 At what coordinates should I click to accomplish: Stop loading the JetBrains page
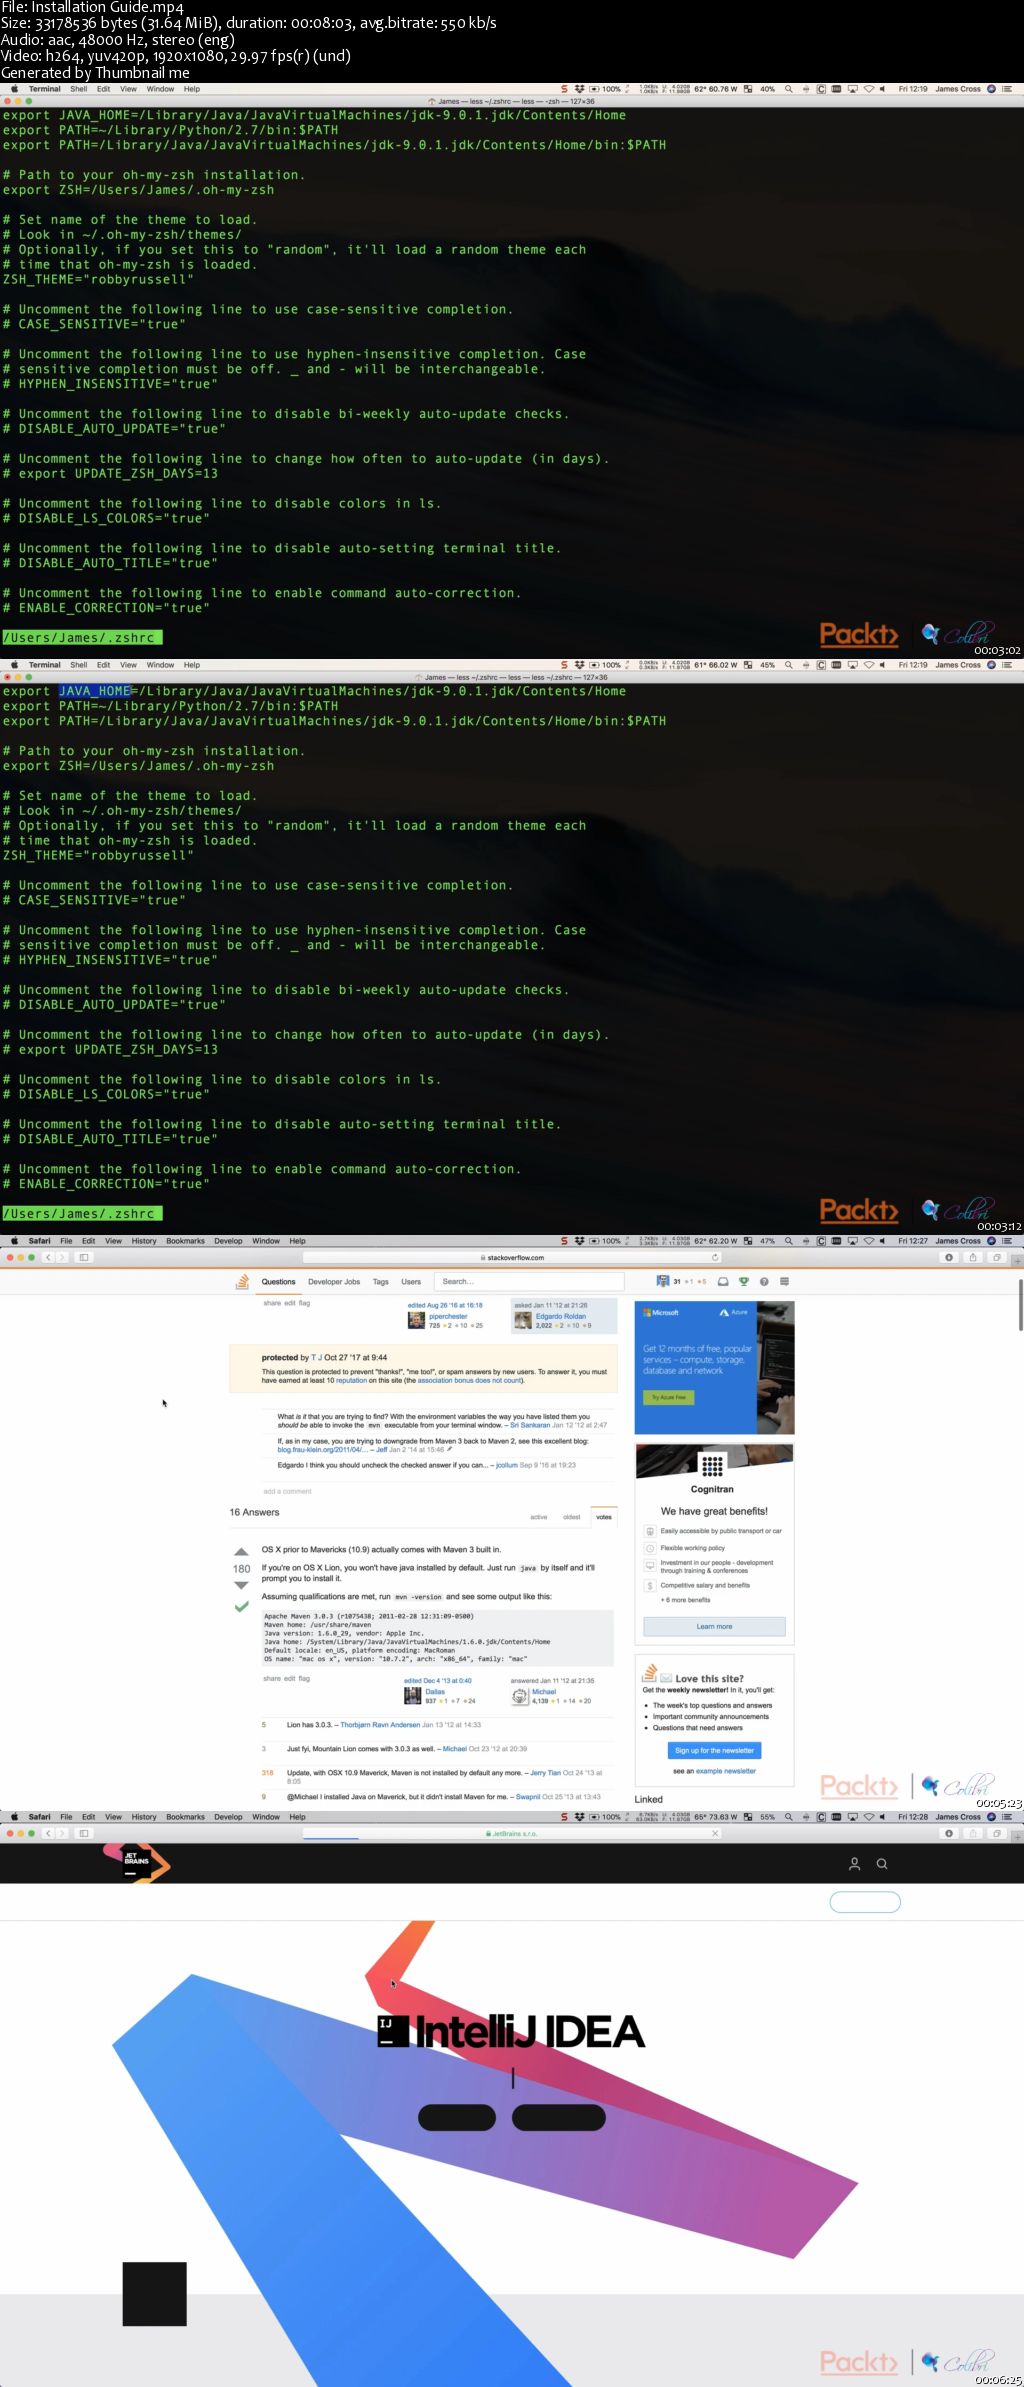coord(715,1833)
